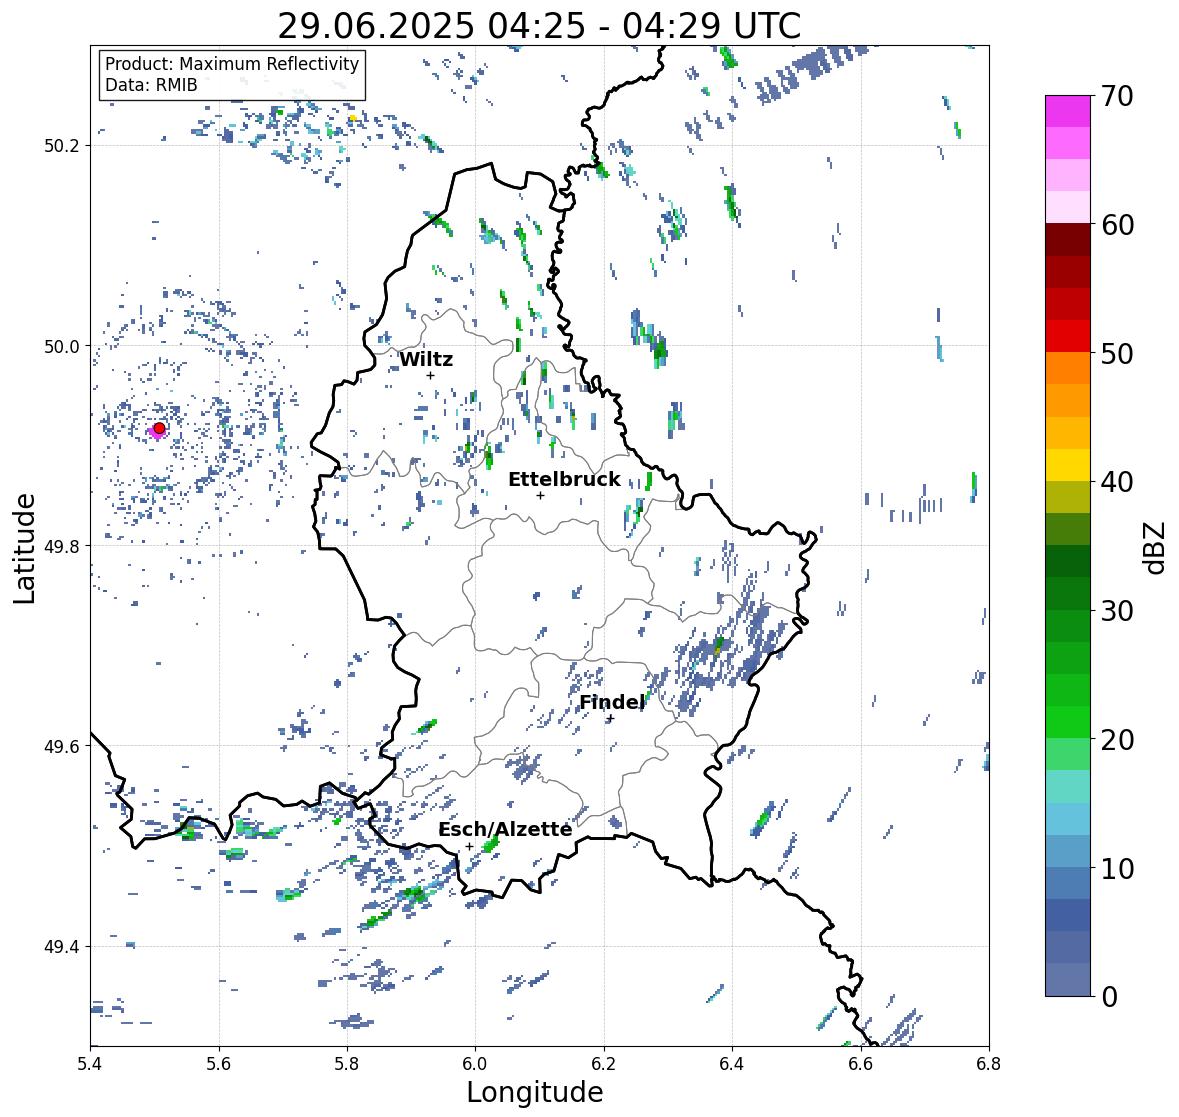Click the 6.8 longitude tick label
Screen dimensions: 1179x1117
tap(989, 1063)
